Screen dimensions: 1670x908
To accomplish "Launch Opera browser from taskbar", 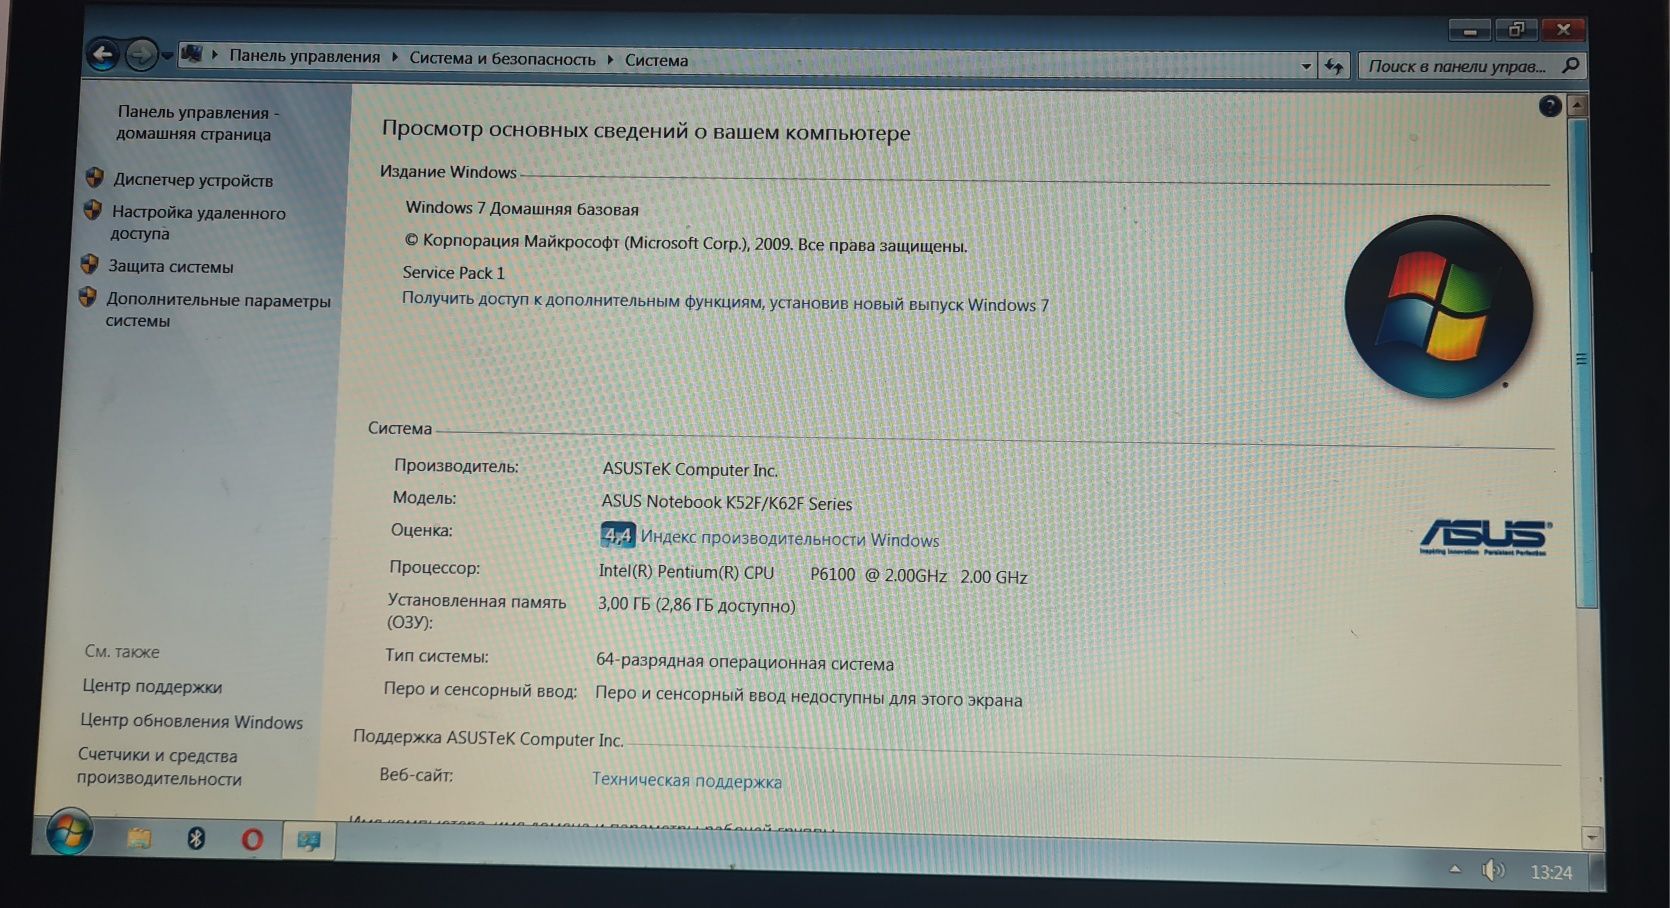I will click(x=252, y=839).
